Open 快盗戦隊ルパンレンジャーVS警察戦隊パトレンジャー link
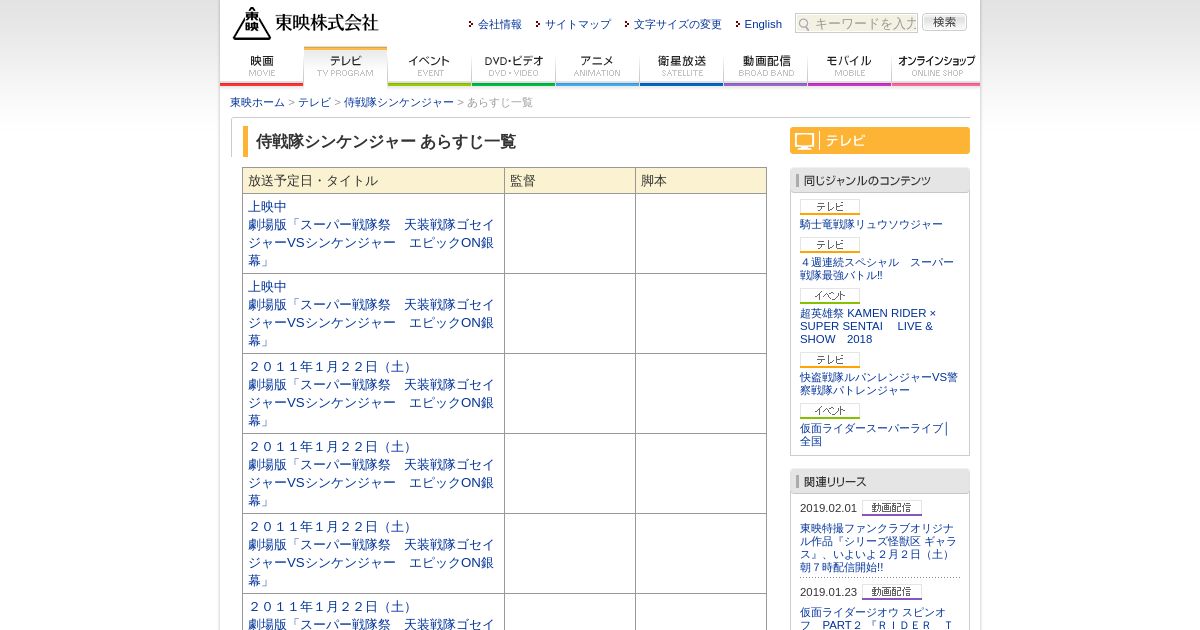 point(879,383)
